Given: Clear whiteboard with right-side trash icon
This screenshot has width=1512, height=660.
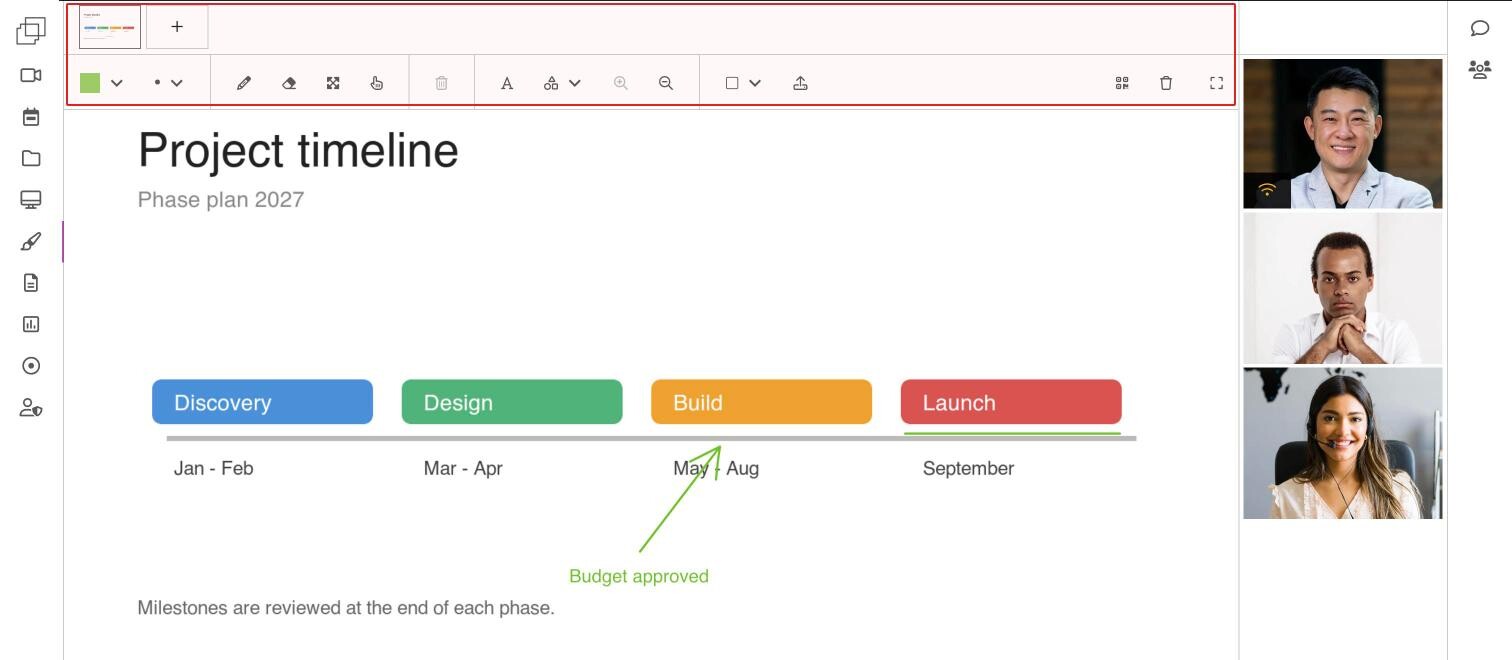Looking at the screenshot, I should [1166, 83].
